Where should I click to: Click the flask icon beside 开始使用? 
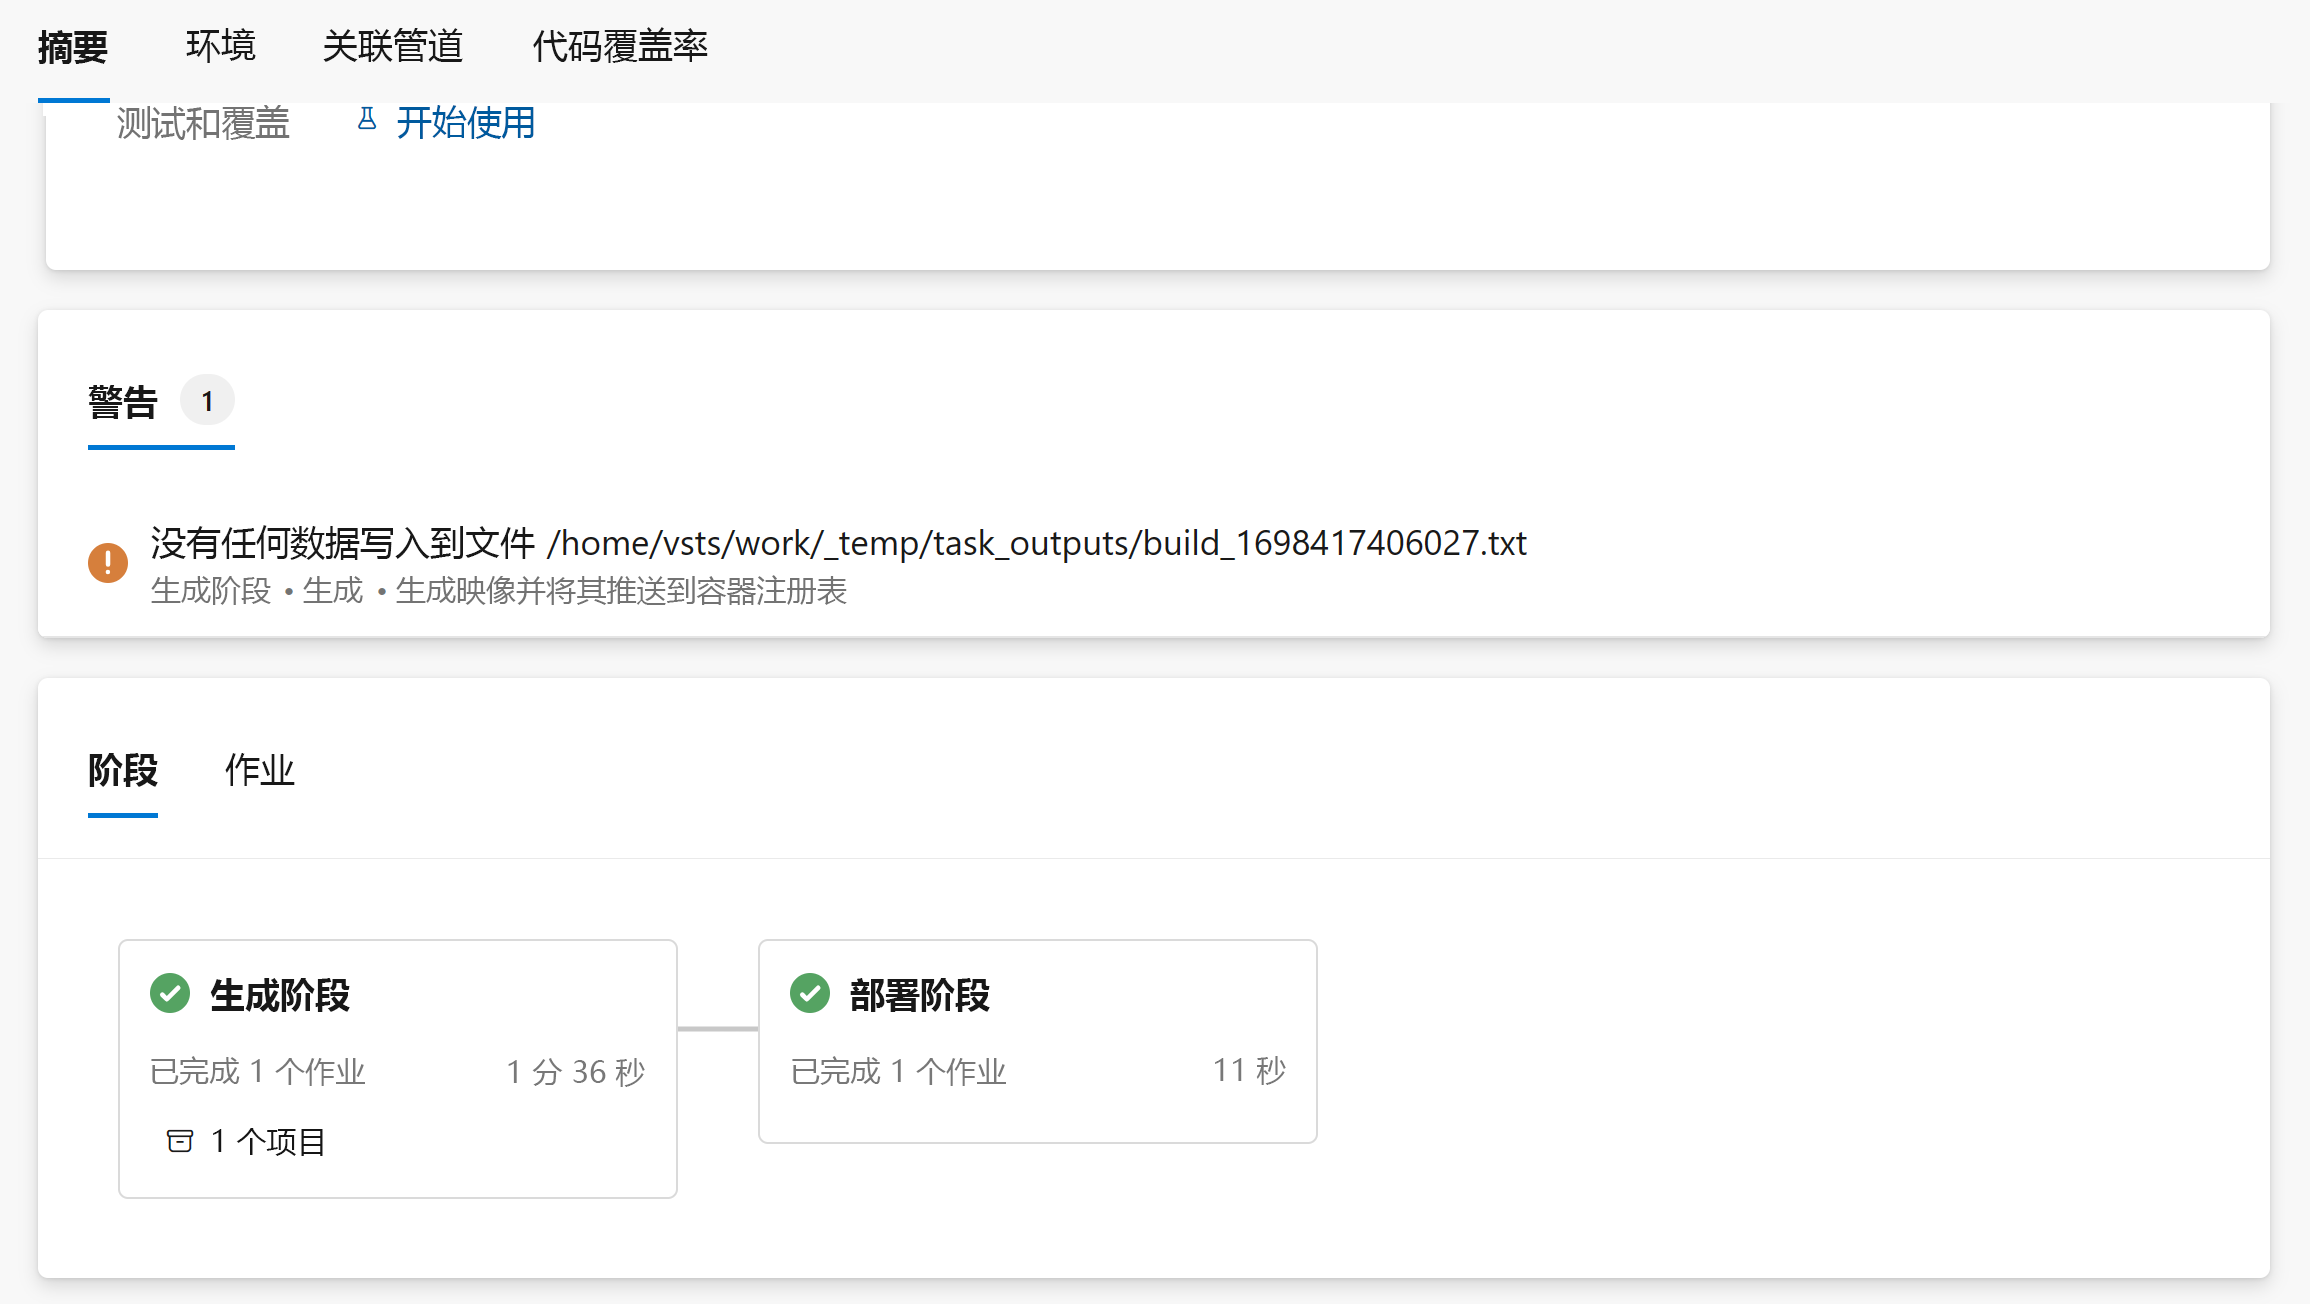tap(367, 120)
